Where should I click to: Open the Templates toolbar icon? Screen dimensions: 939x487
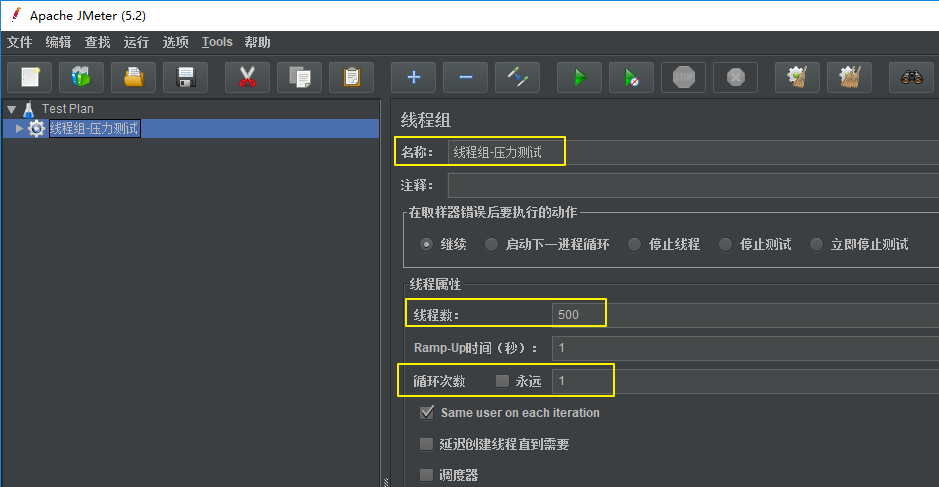[81, 77]
